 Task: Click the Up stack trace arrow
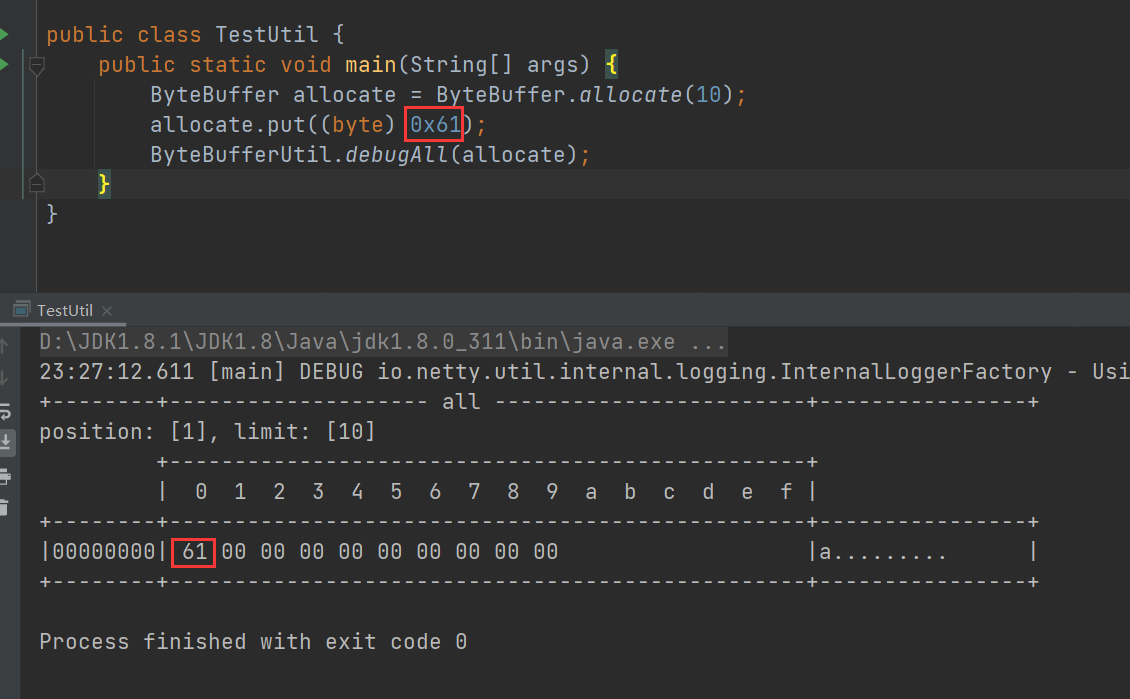4,346
